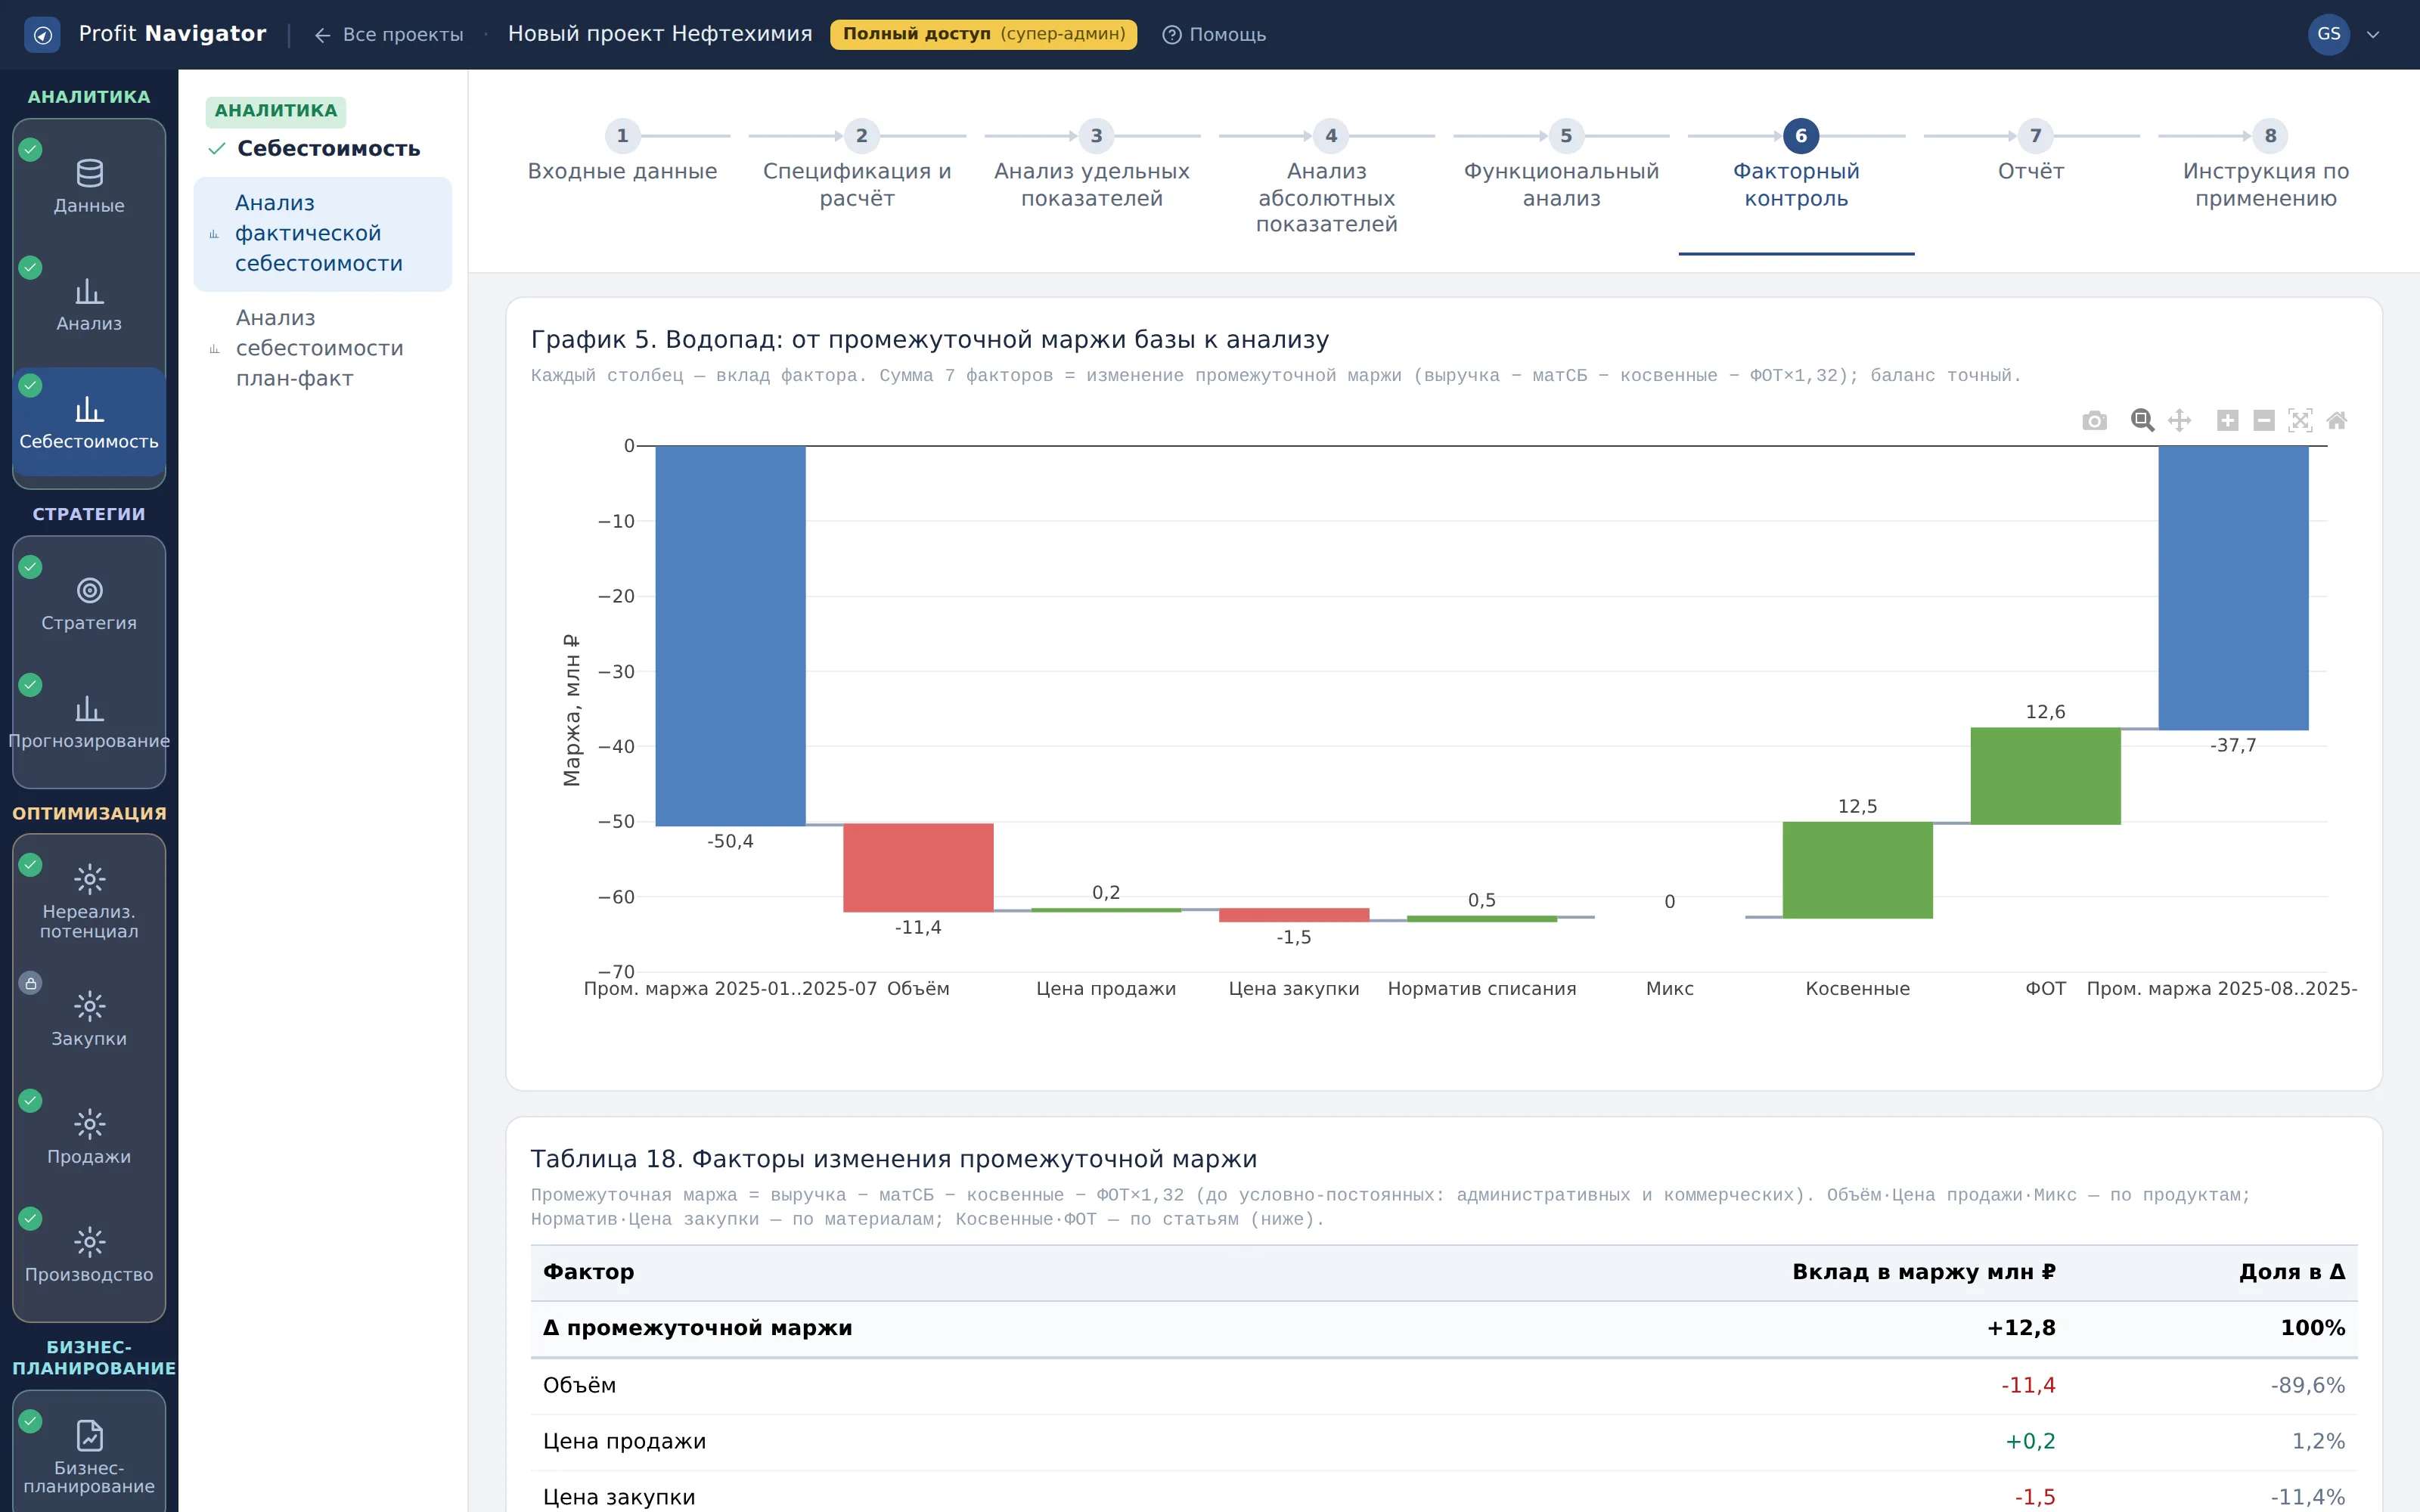This screenshot has height=1512, width=2420.
Task: Open the Прогнозирование sidebar section
Action: (x=89, y=722)
